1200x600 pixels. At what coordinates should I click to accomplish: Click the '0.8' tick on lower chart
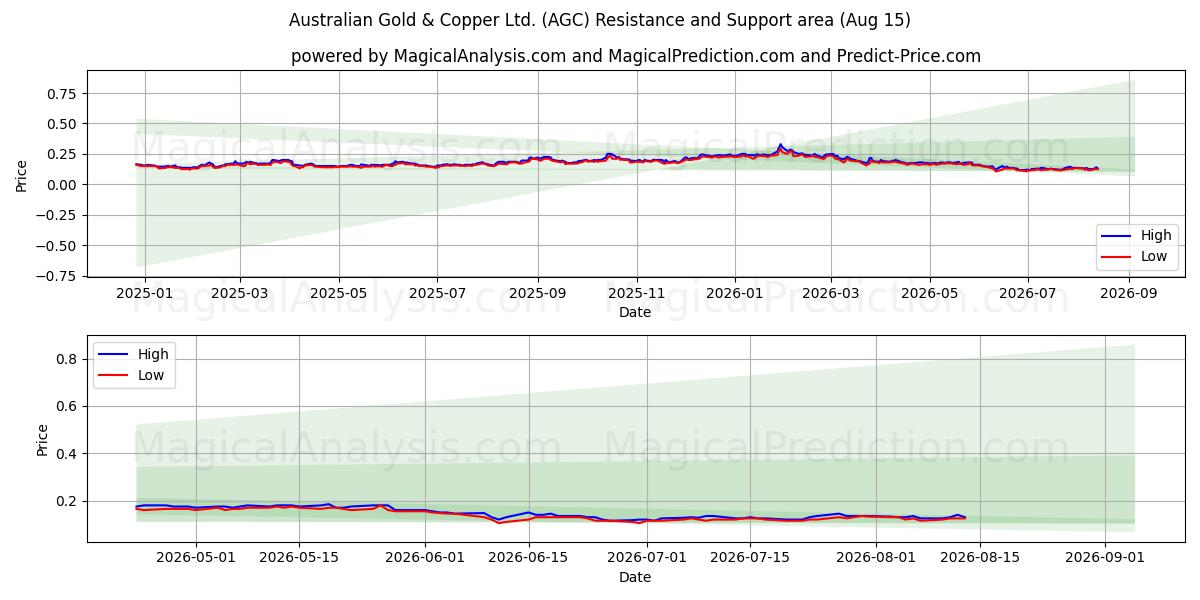click(68, 359)
